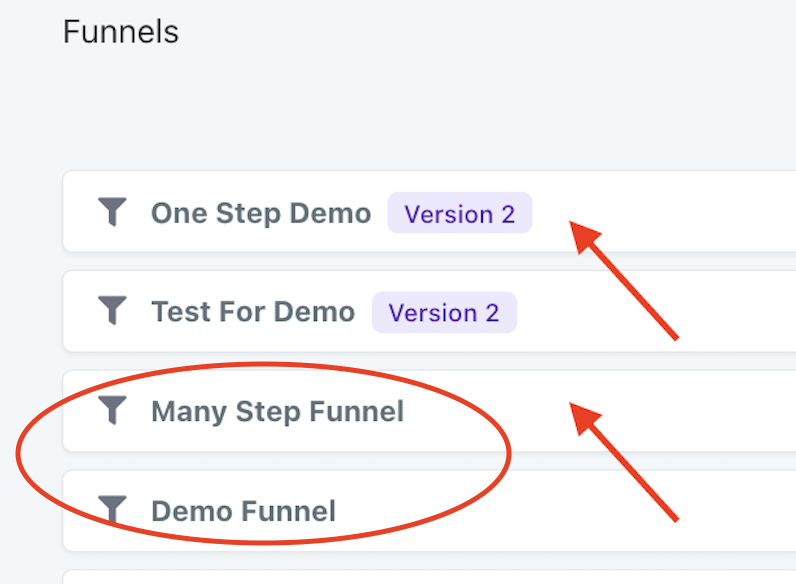
Task: Click the funnel icon beside One Step Demo
Action: point(113,212)
